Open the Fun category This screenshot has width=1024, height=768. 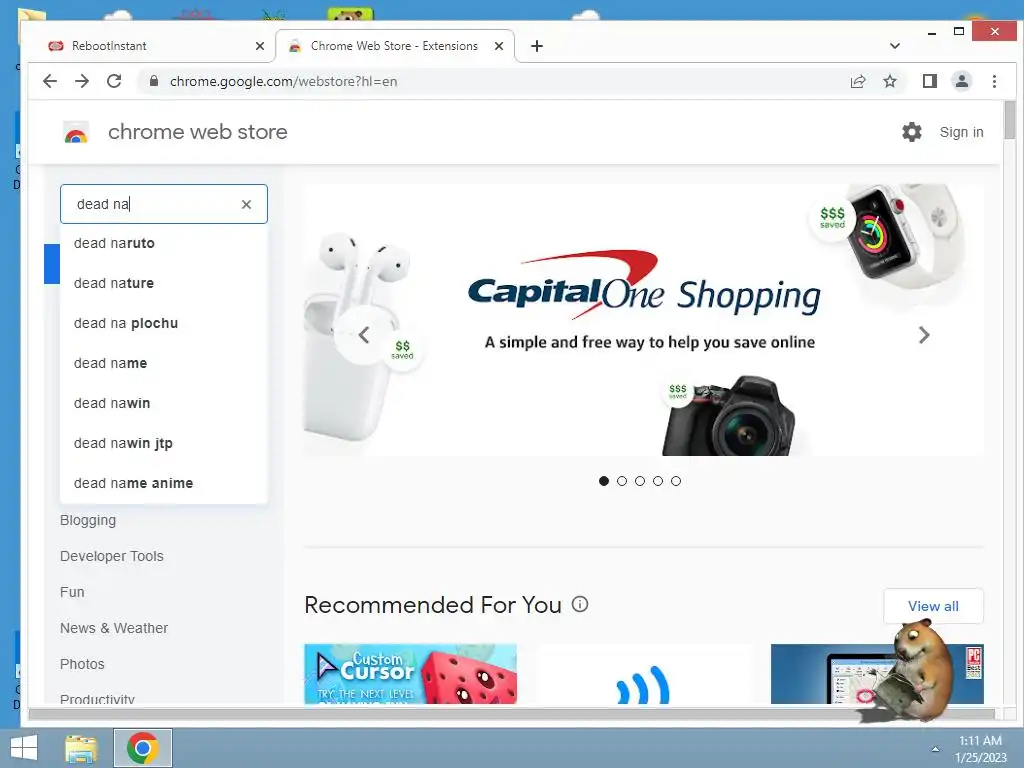pos(72,592)
